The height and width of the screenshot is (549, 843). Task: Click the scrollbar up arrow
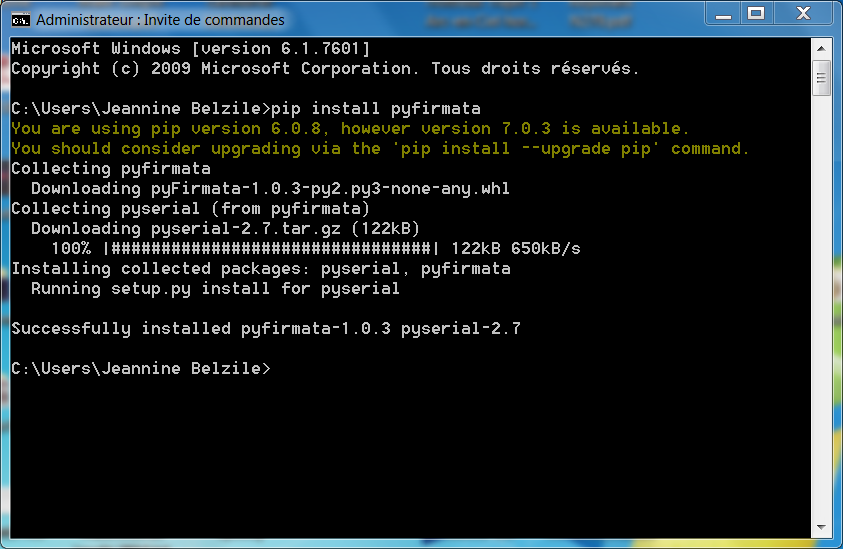pyautogui.click(x=821, y=48)
